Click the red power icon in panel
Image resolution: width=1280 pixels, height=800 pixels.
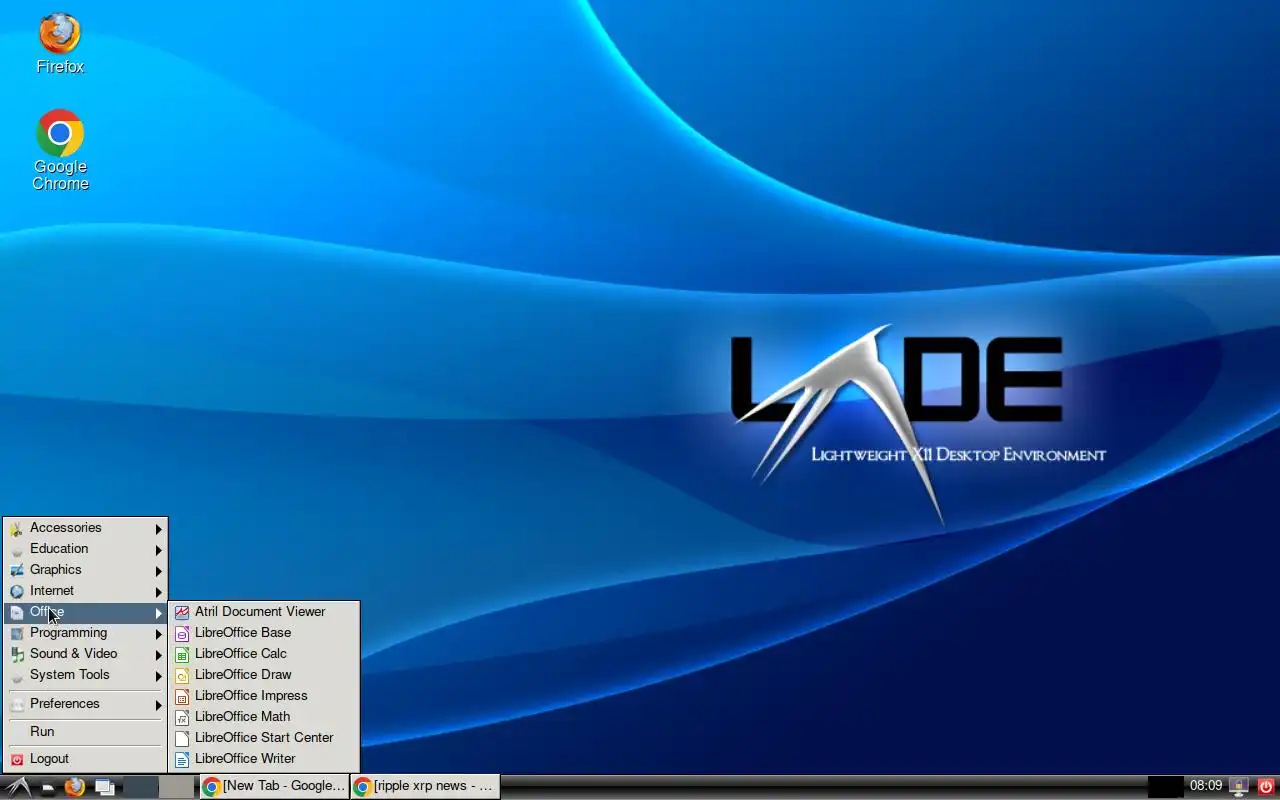point(1266,787)
